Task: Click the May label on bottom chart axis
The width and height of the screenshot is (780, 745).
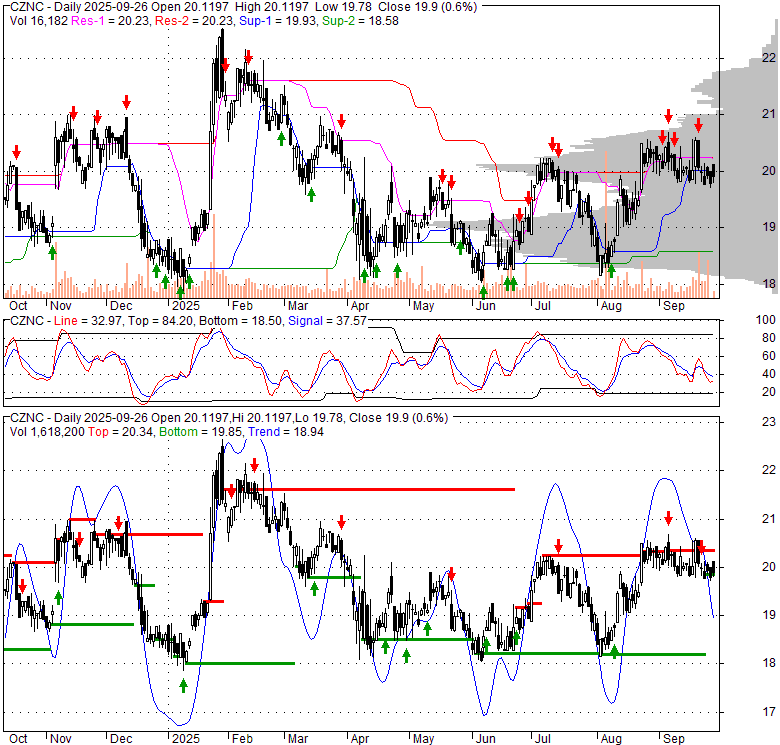Action: pyautogui.click(x=423, y=739)
